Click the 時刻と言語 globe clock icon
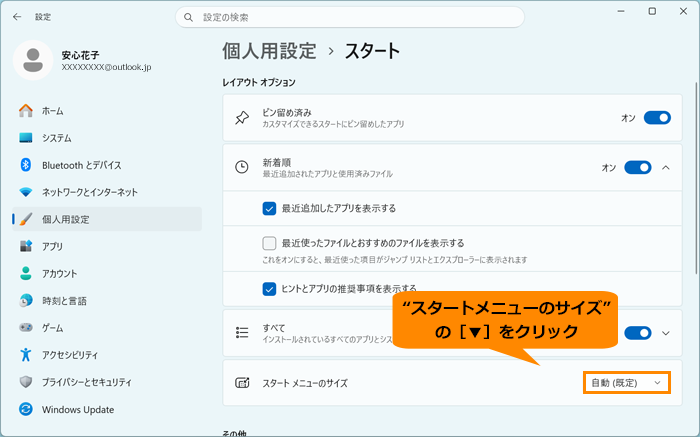This screenshot has height=437, width=700. point(26,301)
